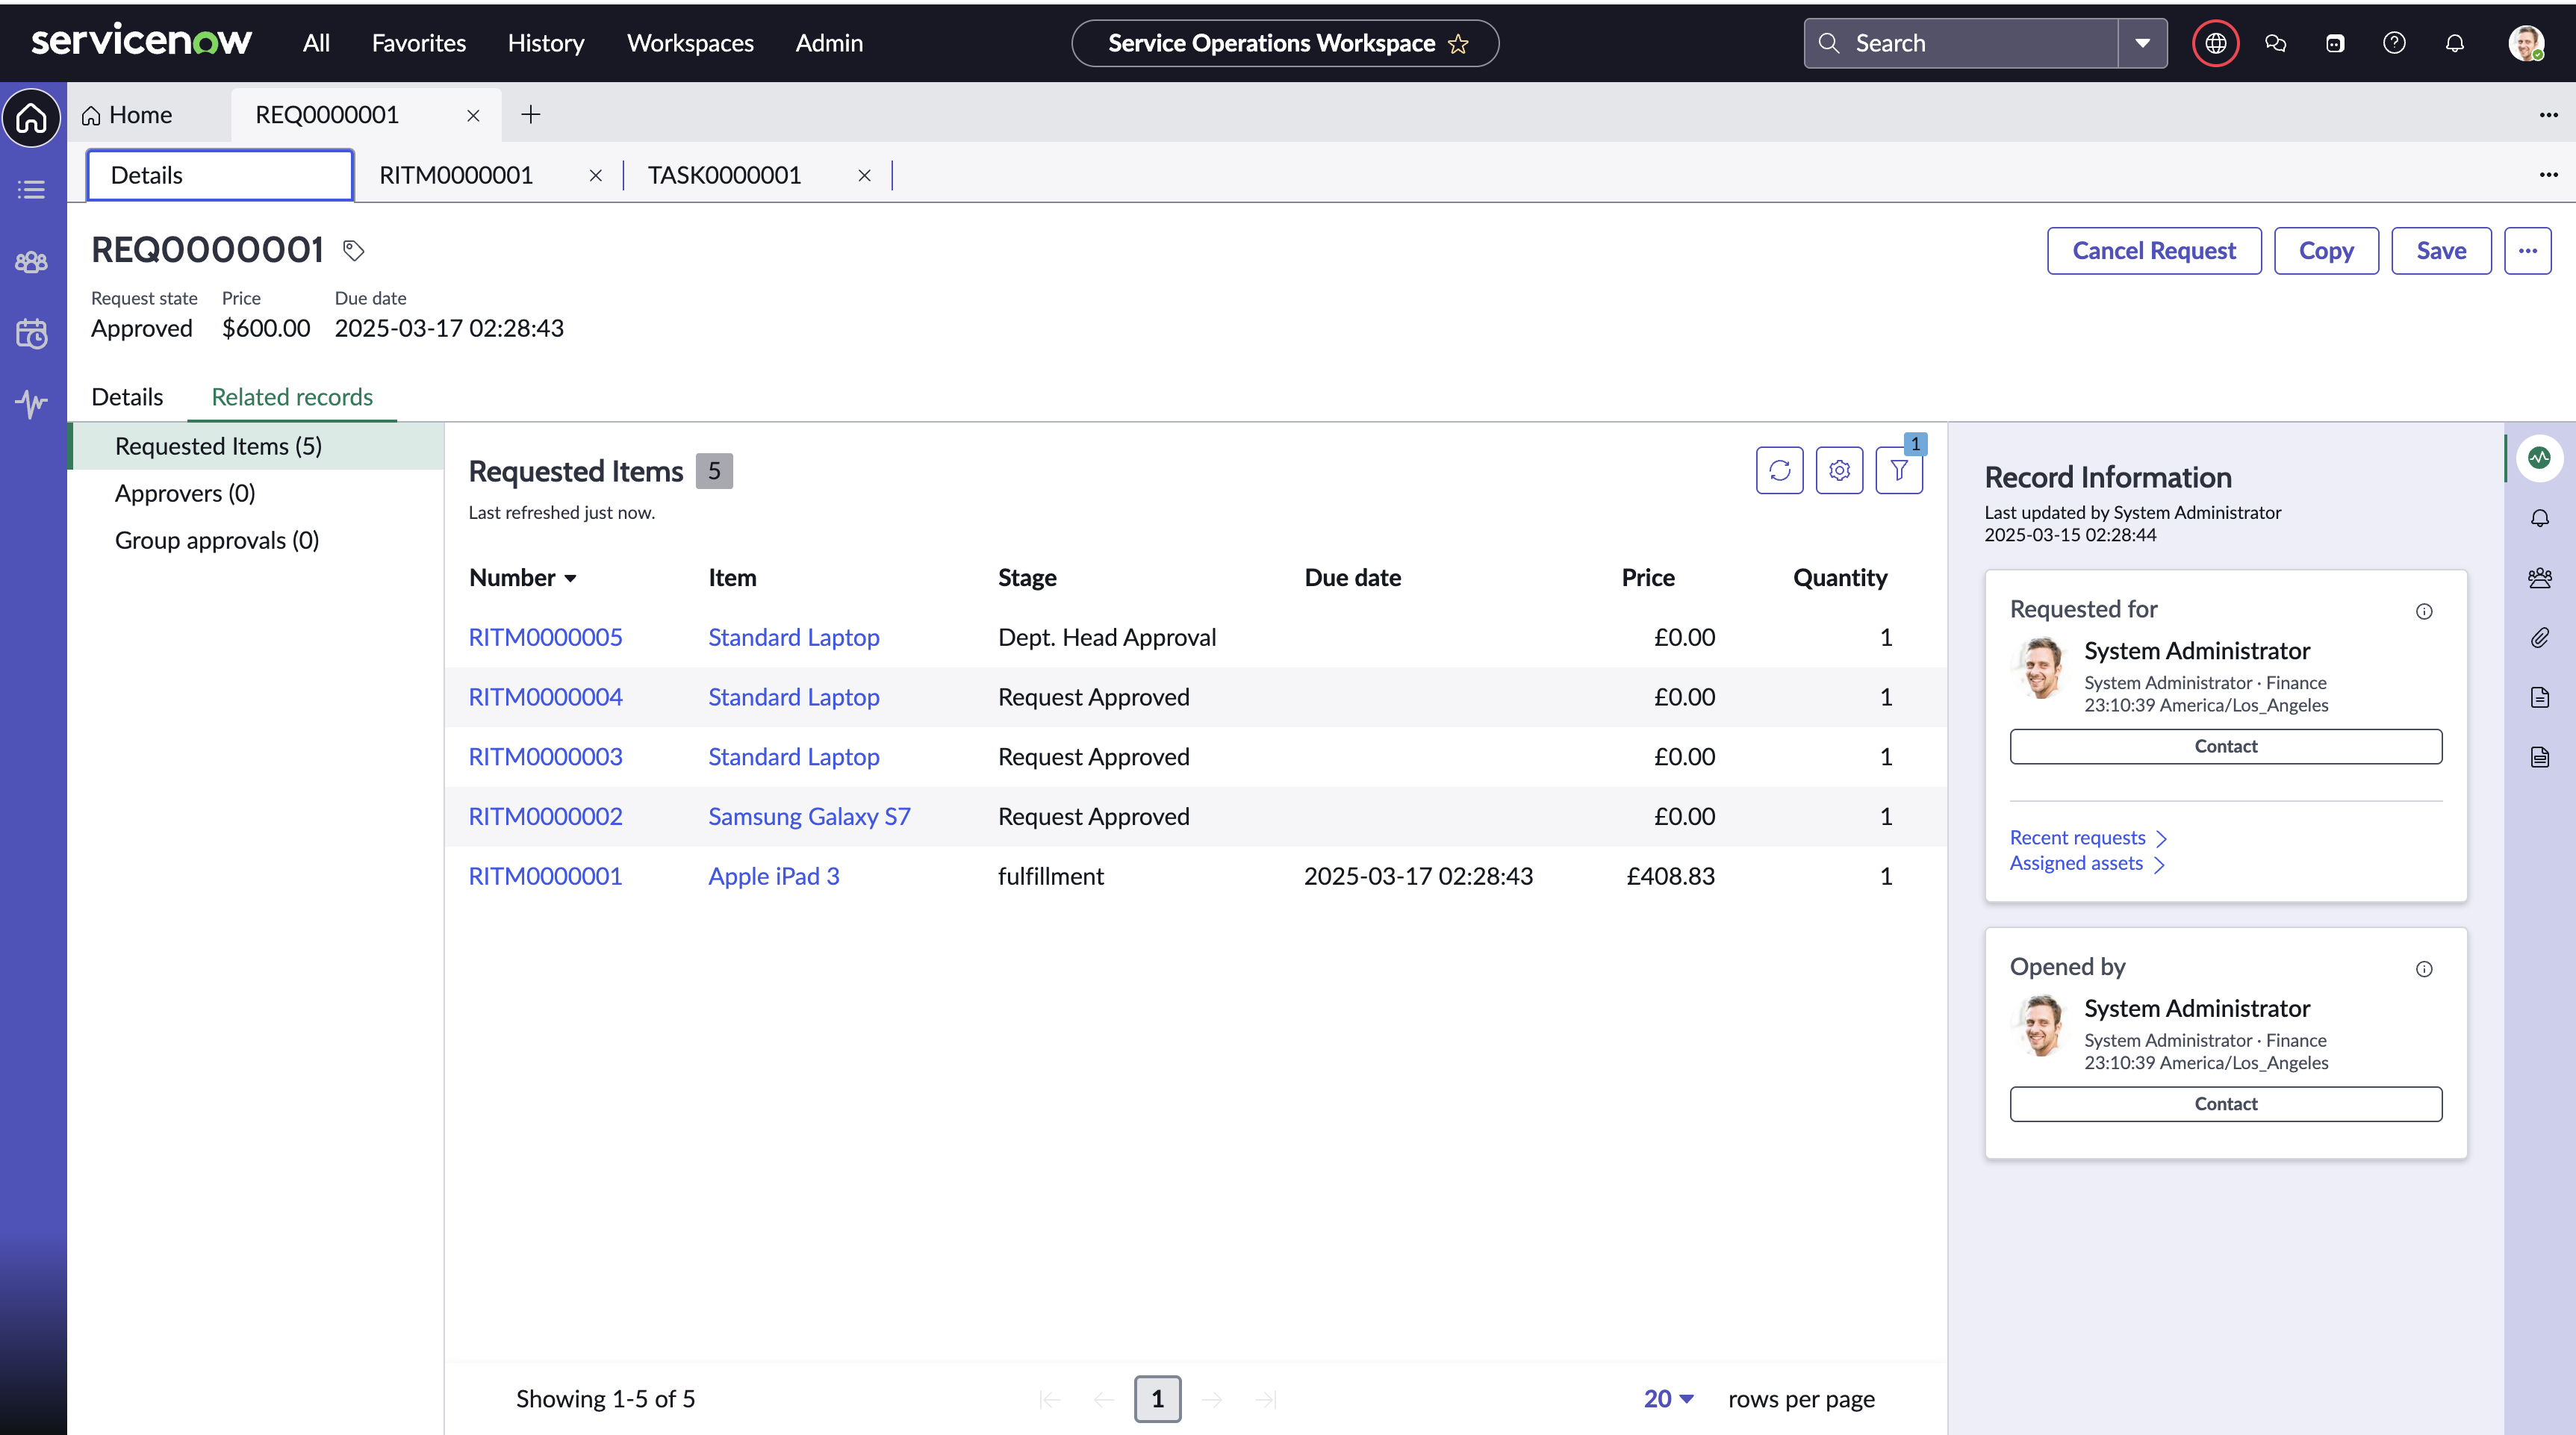This screenshot has width=2576, height=1435.
Task: Open the teams sidebar icon
Action: click(31, 262)
